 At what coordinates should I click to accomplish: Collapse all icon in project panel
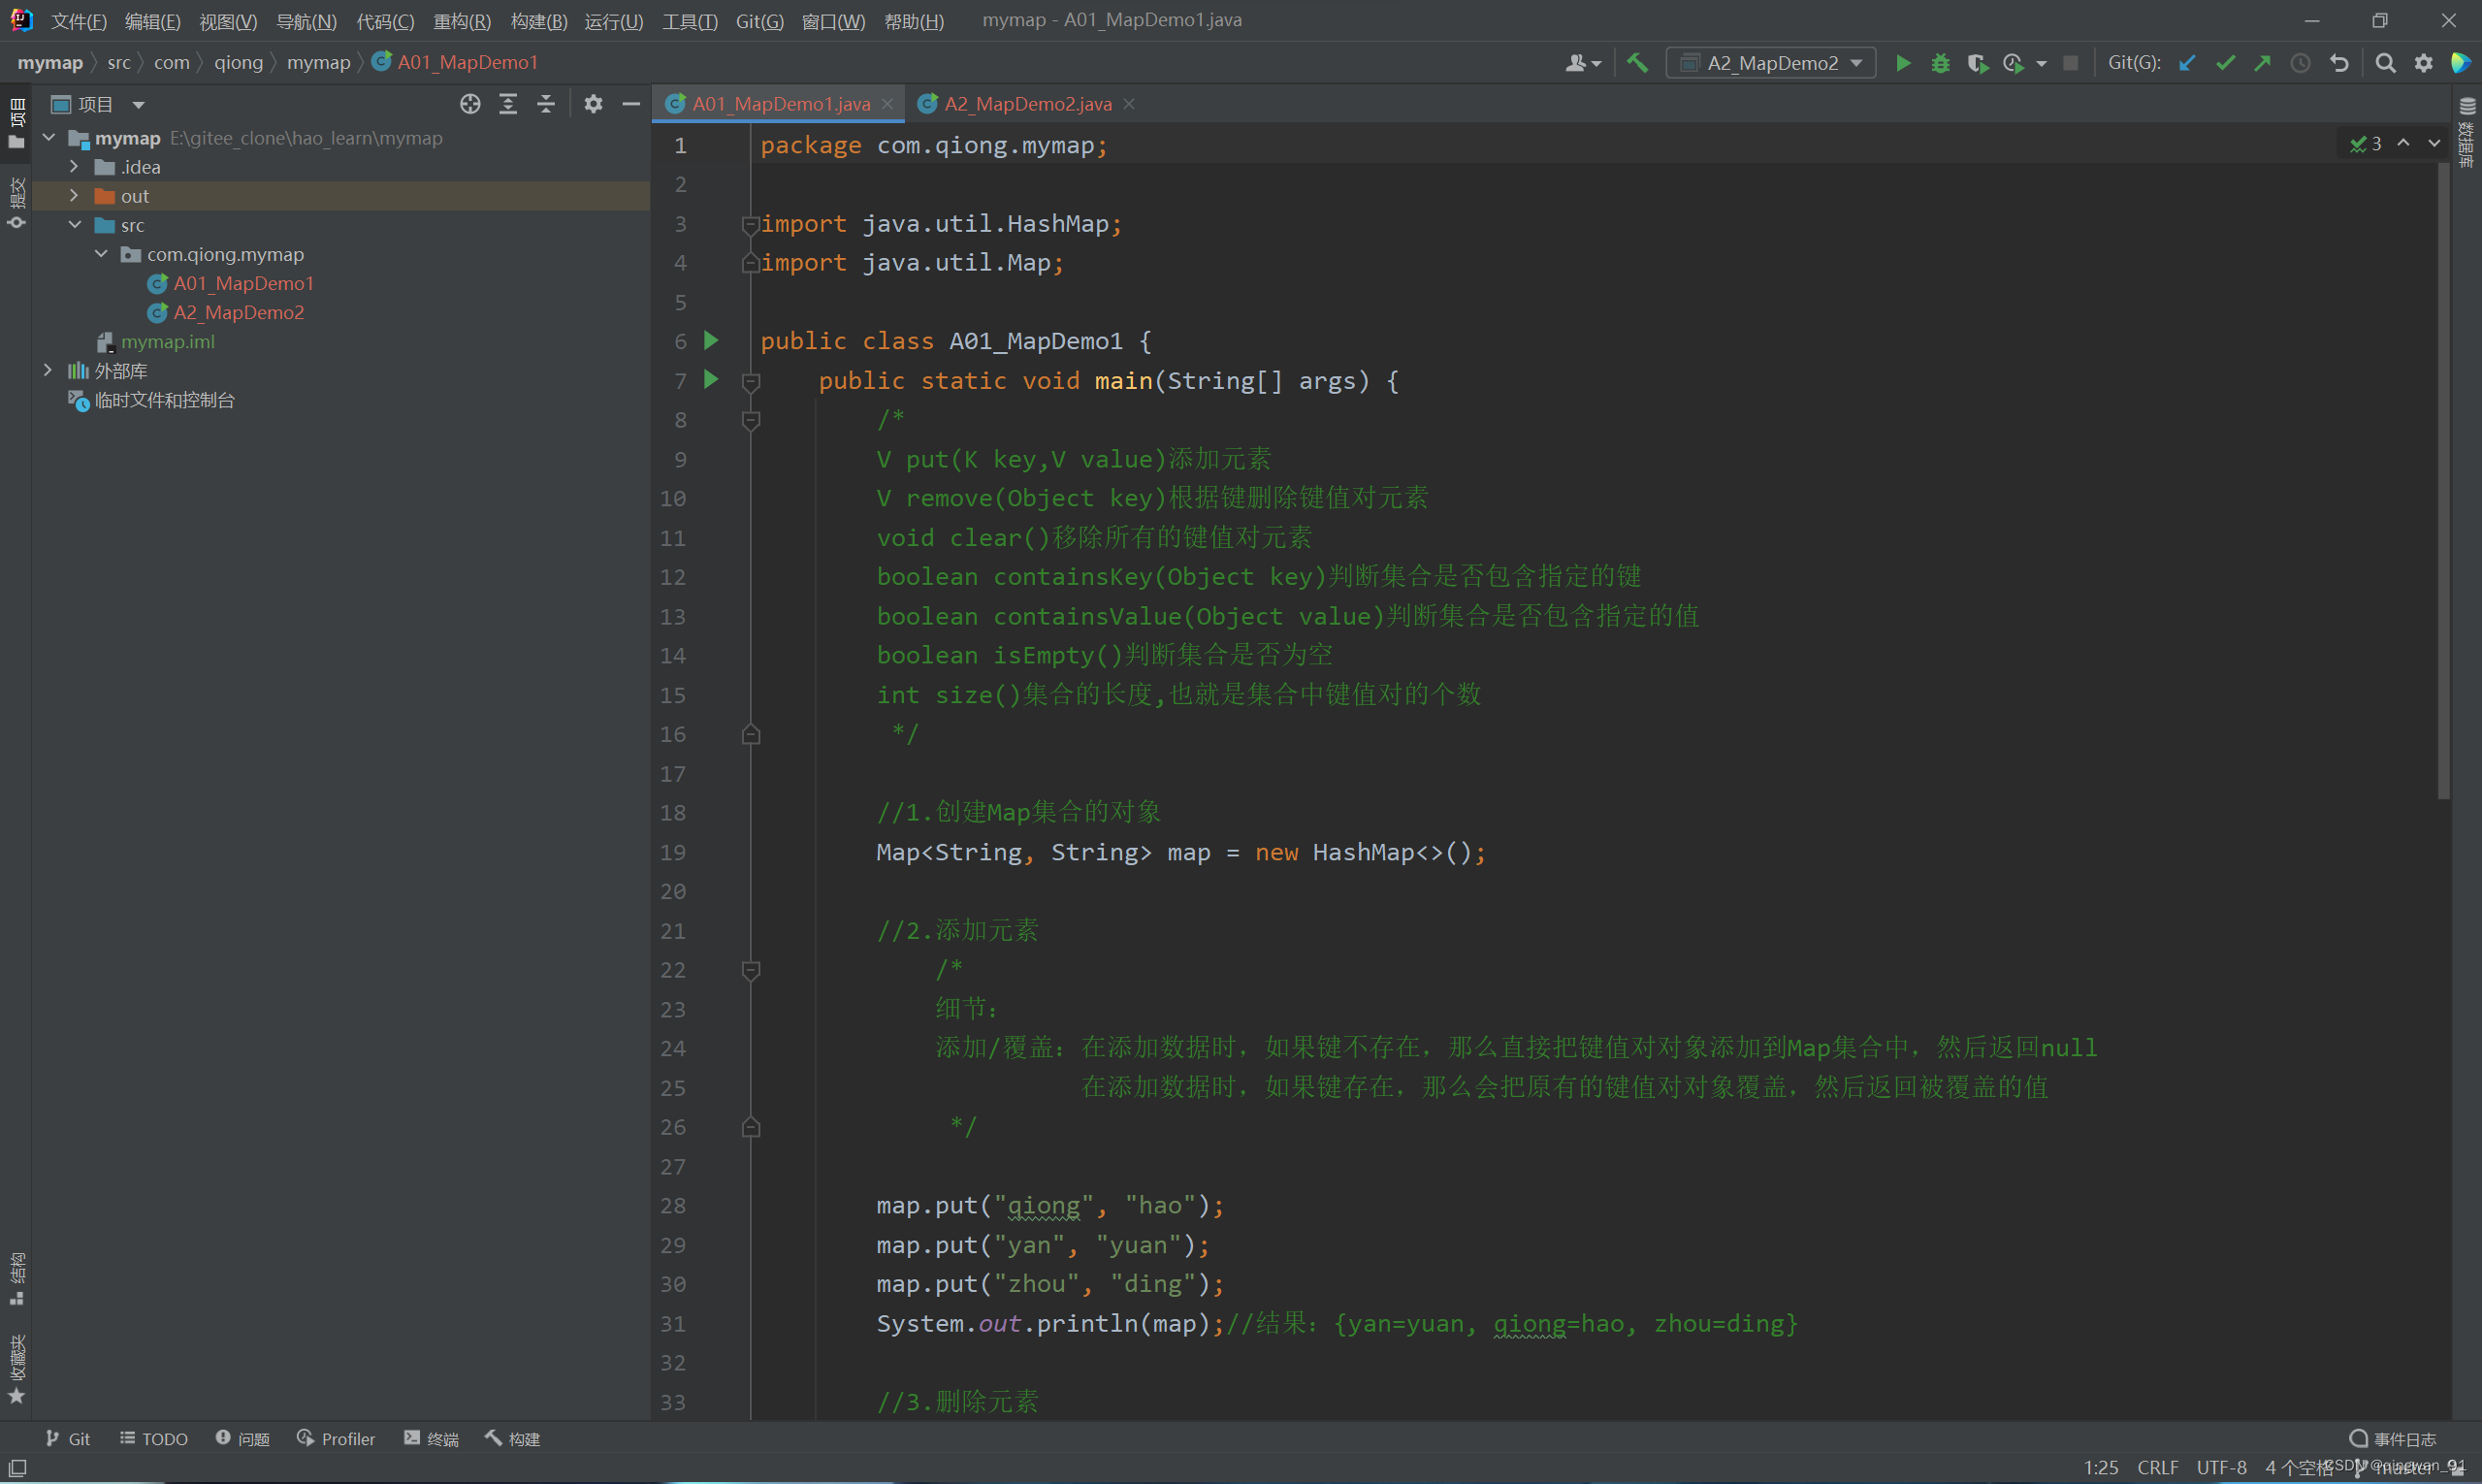546,104
